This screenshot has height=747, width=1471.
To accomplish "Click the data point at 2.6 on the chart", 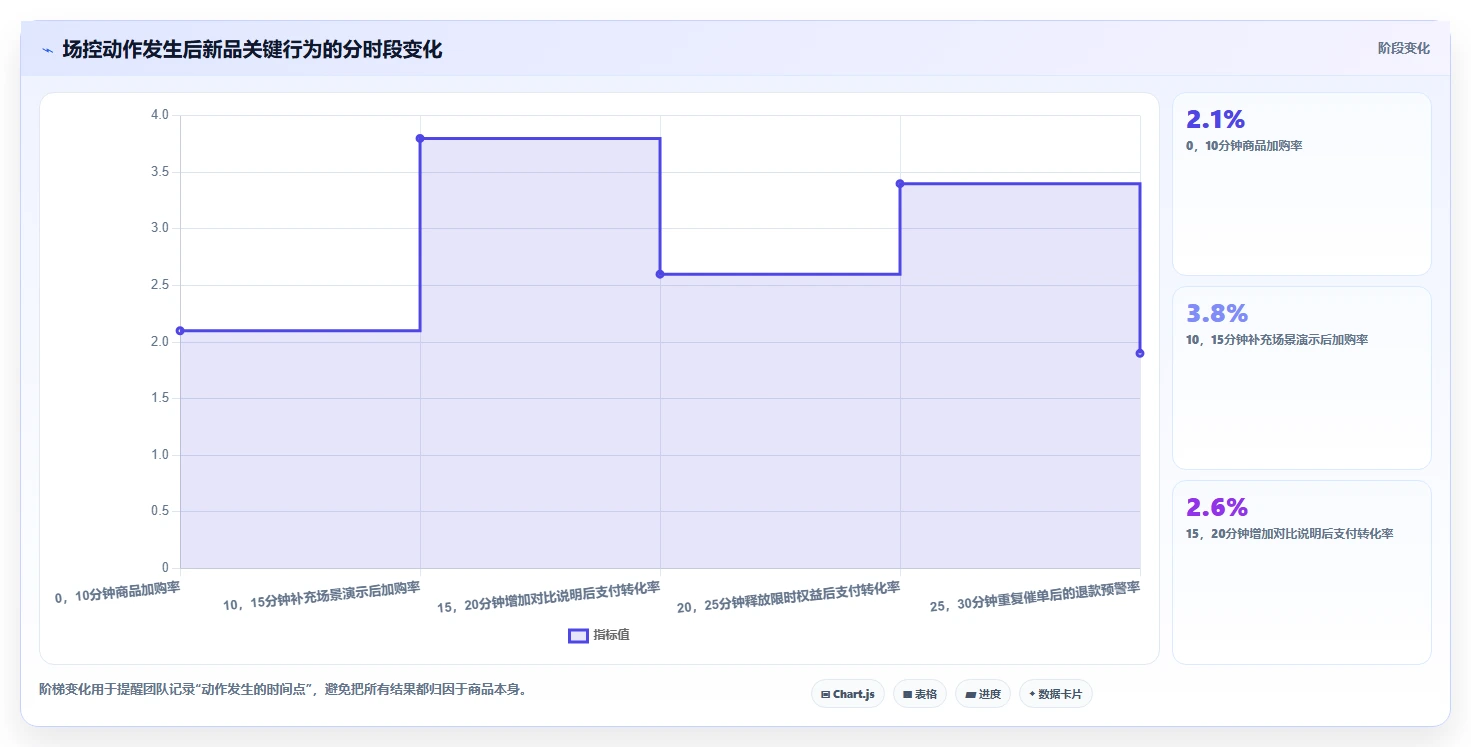I will 660,274.
